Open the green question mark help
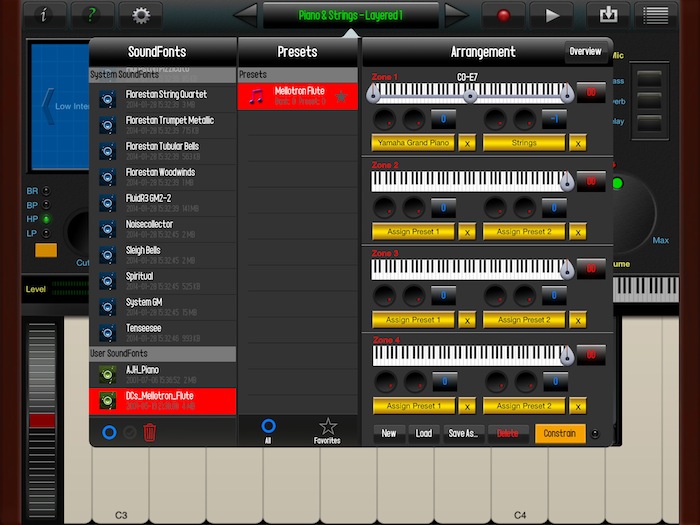Viewport: 700px width, 525px height. click(91, 15)
